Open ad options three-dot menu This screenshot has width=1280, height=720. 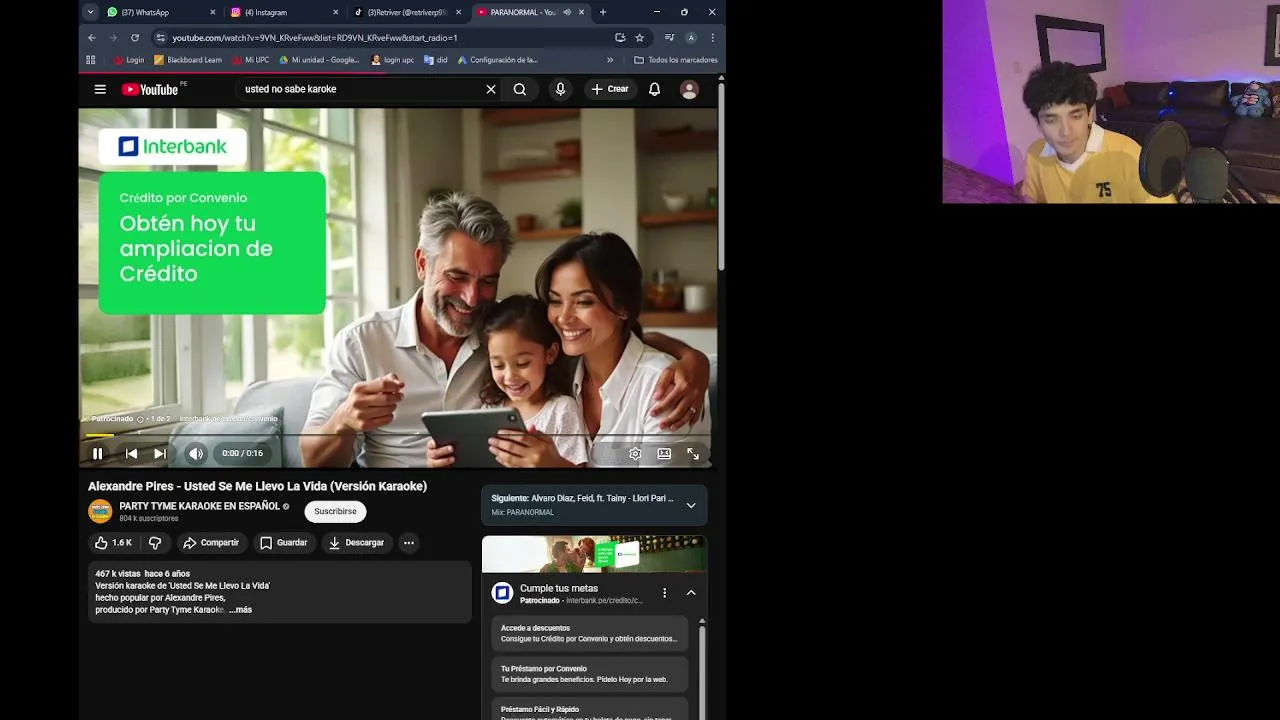[x=664, y=593]
